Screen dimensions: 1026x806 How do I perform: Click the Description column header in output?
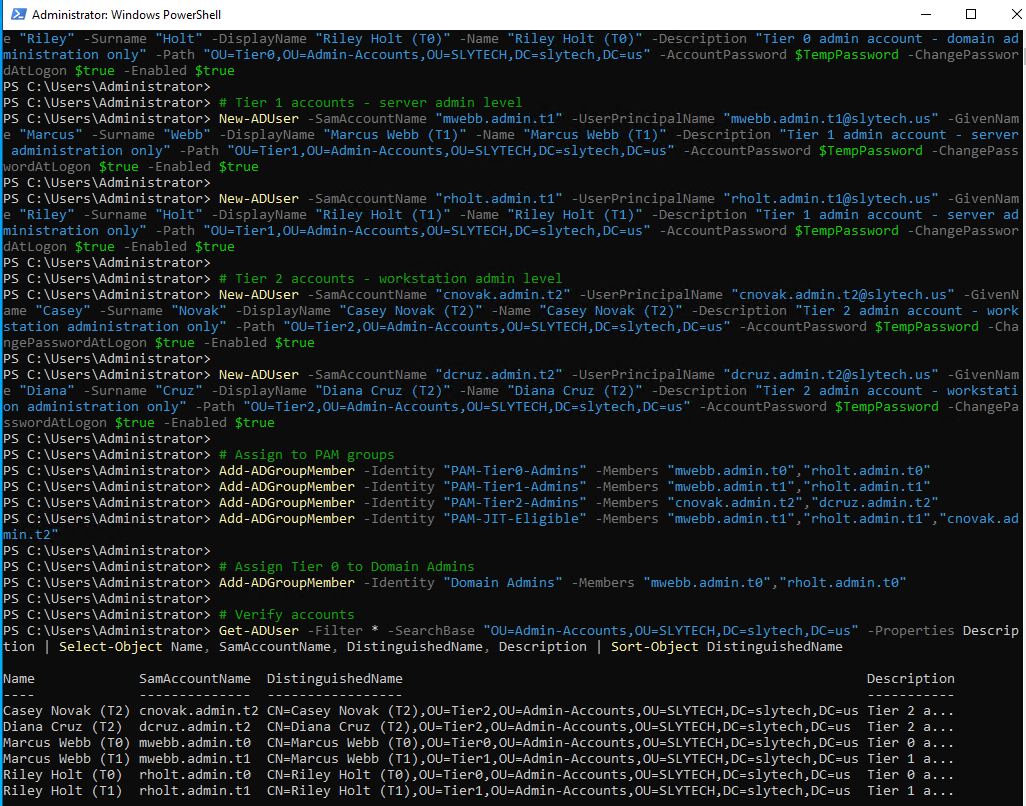[910, 679]
